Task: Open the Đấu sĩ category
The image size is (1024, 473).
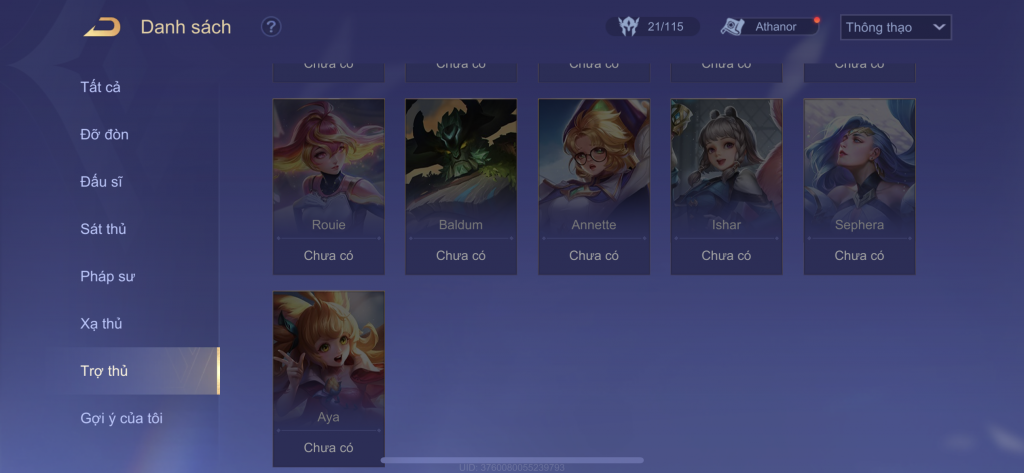Action: tap(101, 182)
